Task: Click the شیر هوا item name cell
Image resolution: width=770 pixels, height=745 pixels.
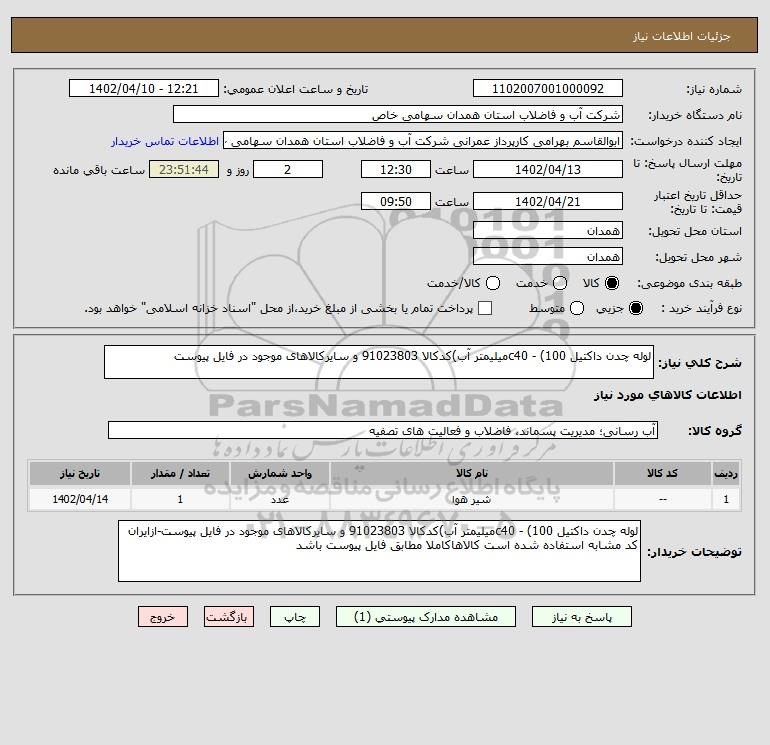Action: coord(471,499)
